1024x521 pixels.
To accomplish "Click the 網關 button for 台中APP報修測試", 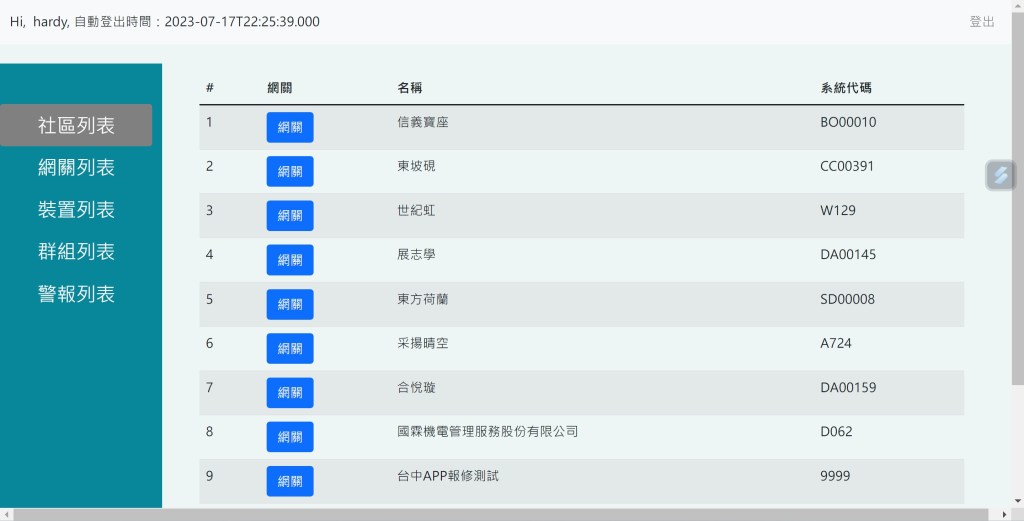I will (290, 481).
